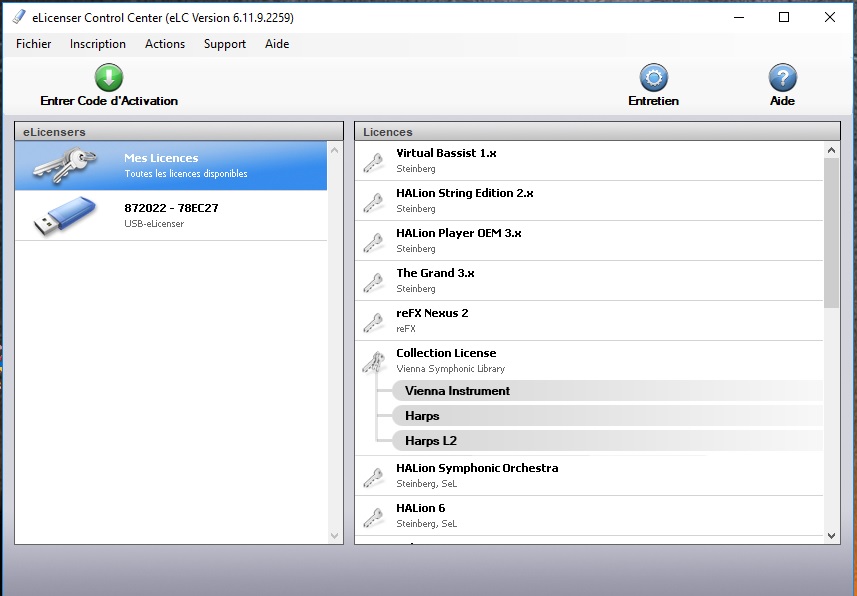Click the Licences panel header
857x596 pixels.
click(597, 132)
